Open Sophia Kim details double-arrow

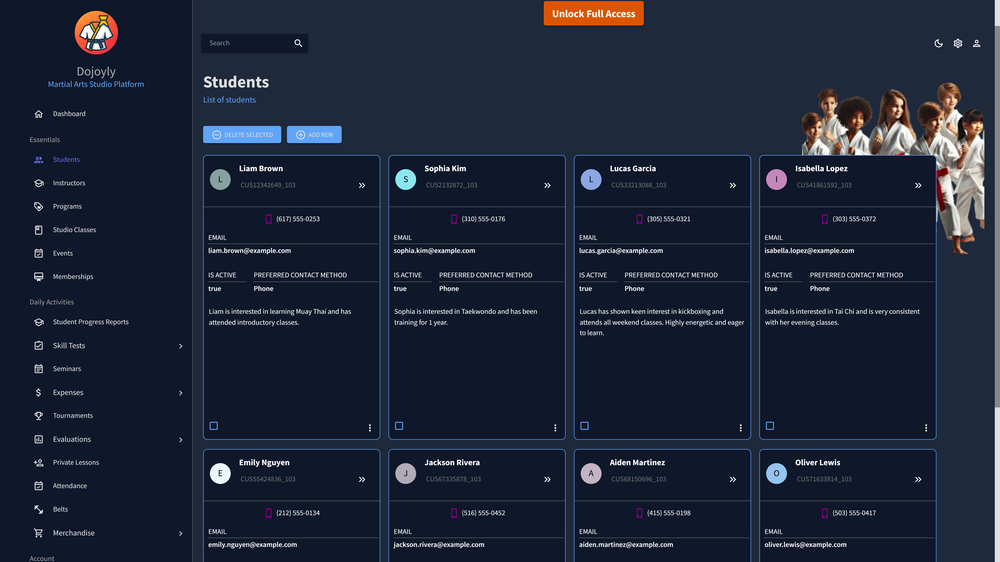pyautogui.click(x=547, y=186)
